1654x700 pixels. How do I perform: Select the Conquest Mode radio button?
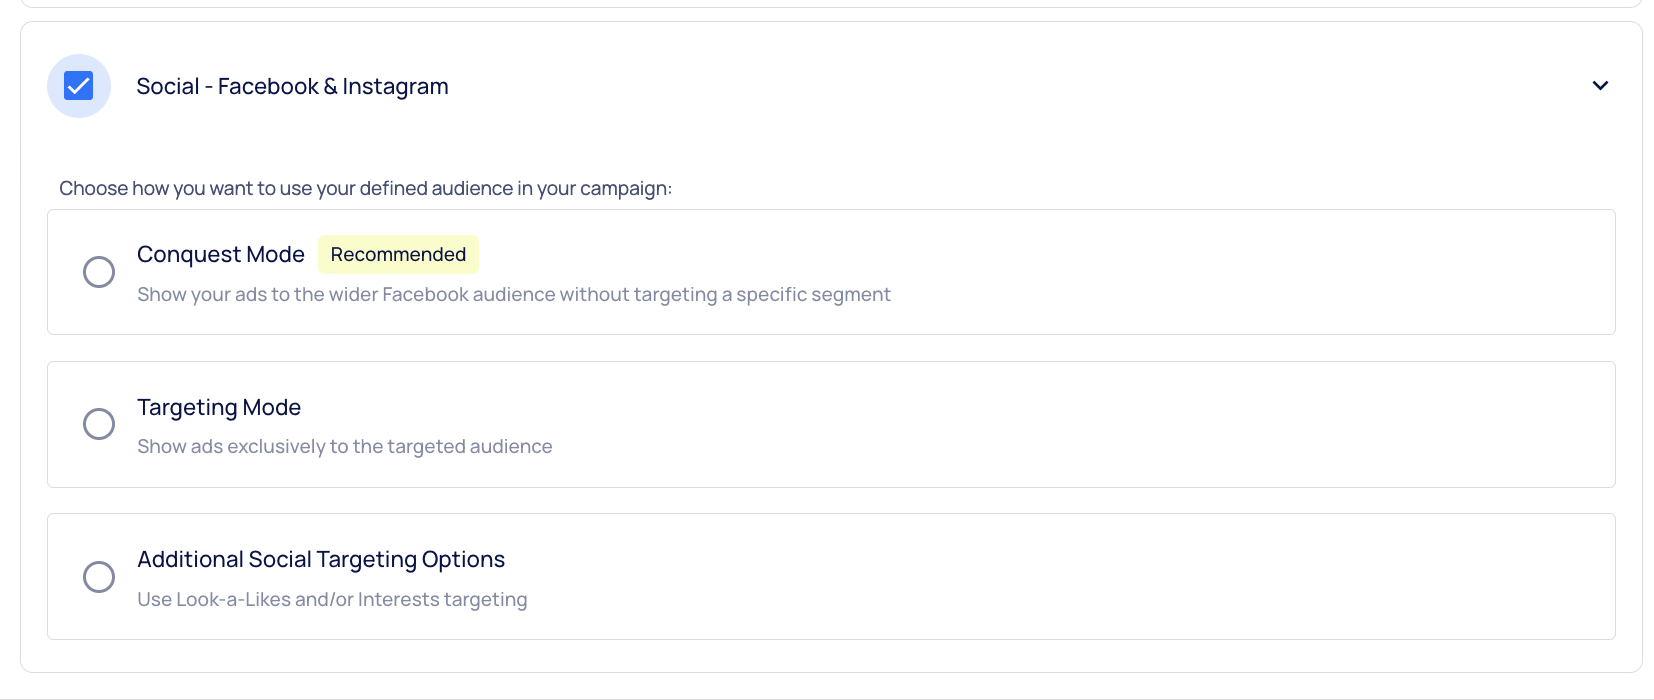[99, 272]
